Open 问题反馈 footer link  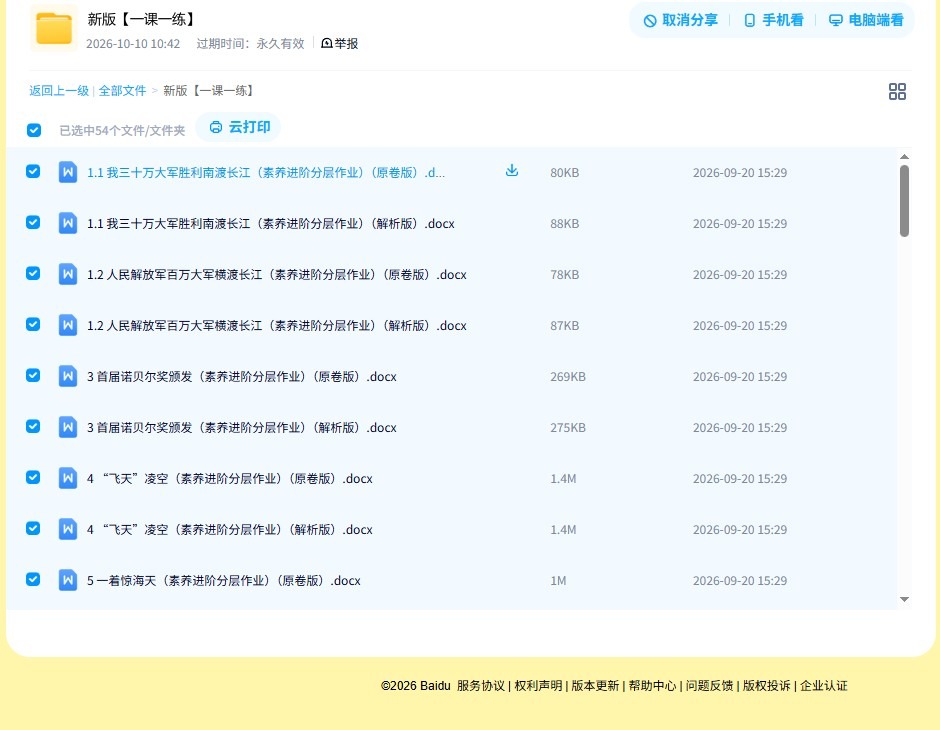(709, 686)
